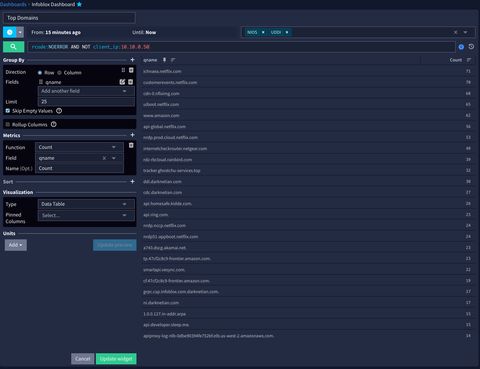Click the Cancel button
The image size is (480, 369).
(x=83, y=359)
